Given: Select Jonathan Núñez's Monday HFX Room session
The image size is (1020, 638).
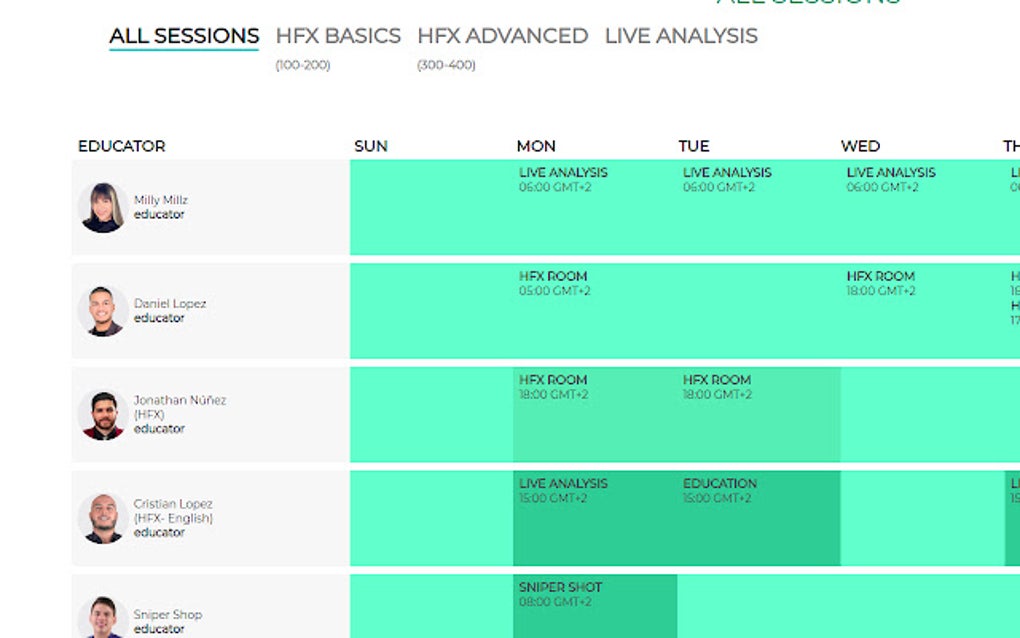Looking at the screenshot, I should pyautogui.click(x=553, y=387).
